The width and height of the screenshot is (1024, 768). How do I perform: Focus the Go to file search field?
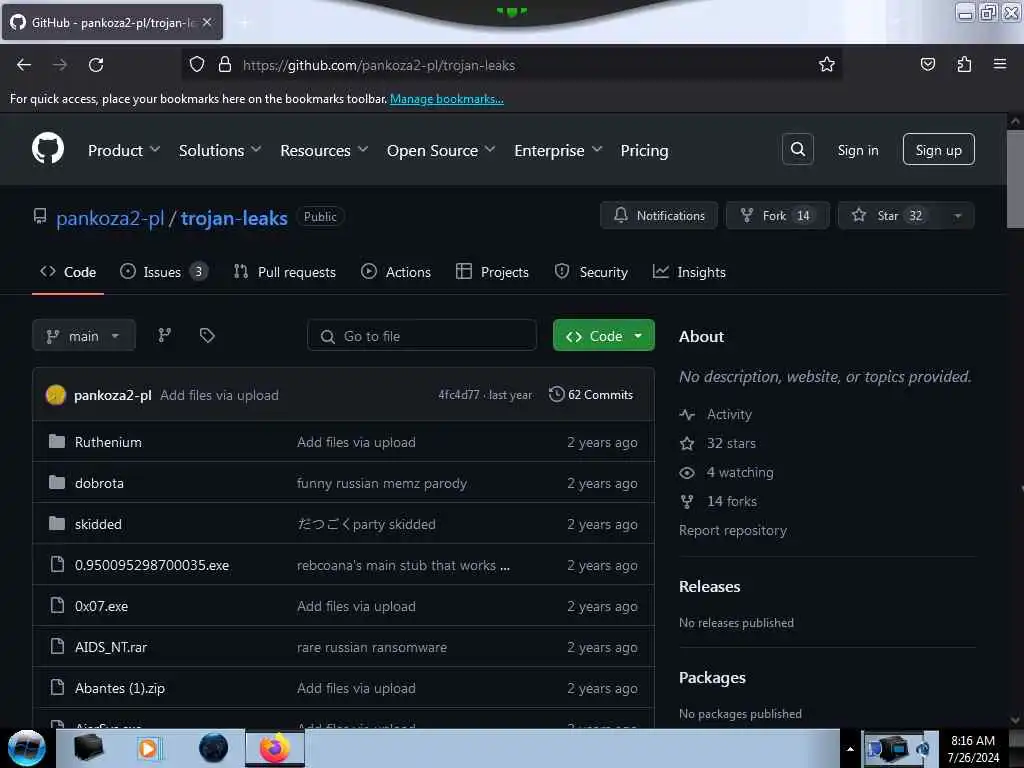pos(422,336)
